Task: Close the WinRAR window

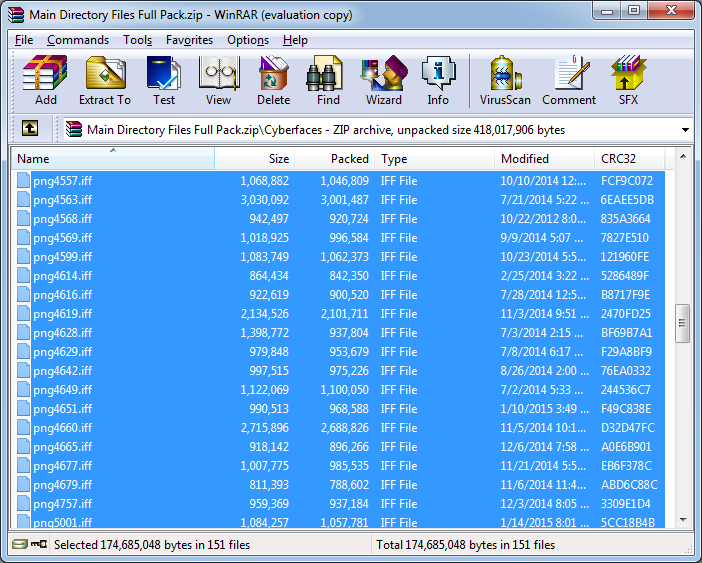Action: point(671,11)
